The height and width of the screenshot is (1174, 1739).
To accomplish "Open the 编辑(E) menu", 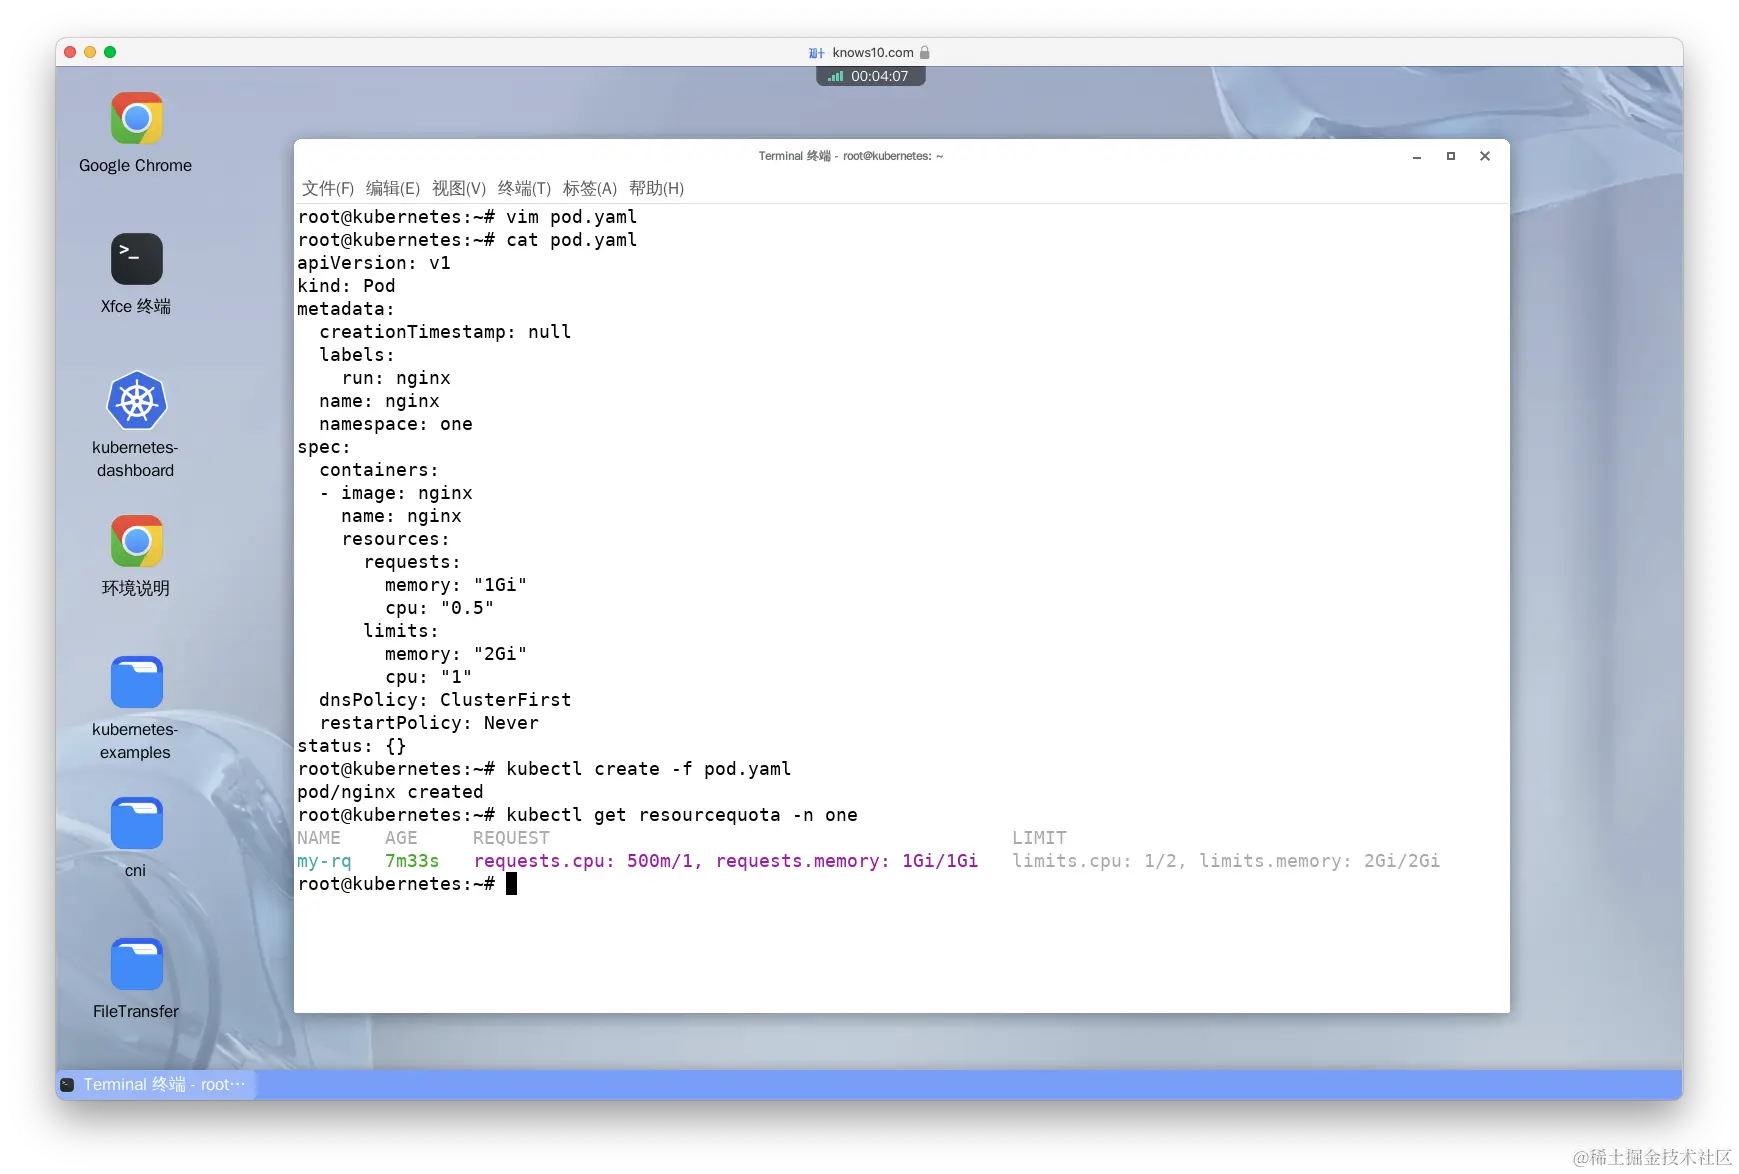I will (x=394, y=188).
